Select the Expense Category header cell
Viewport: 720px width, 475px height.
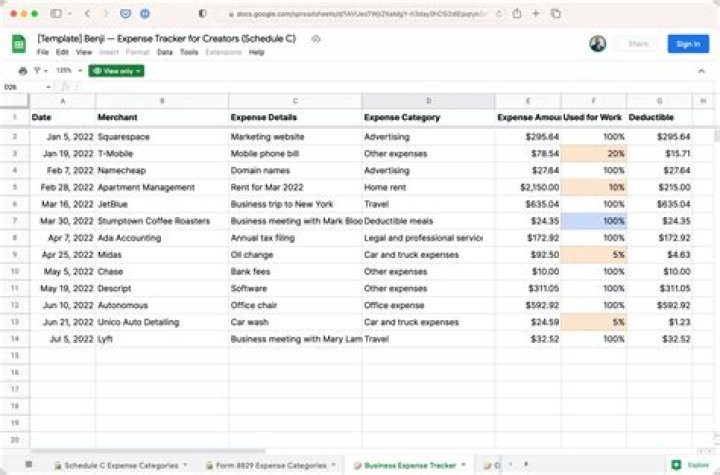pos(427,117)
